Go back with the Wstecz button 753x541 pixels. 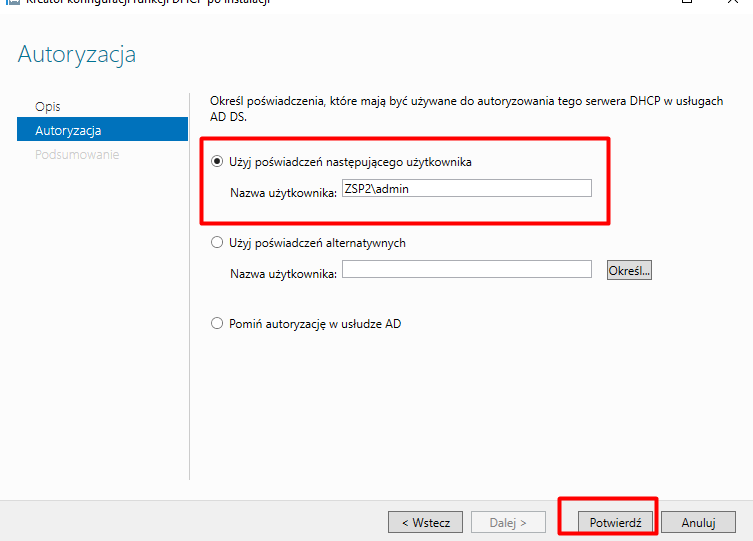click(x=425, y=522)
